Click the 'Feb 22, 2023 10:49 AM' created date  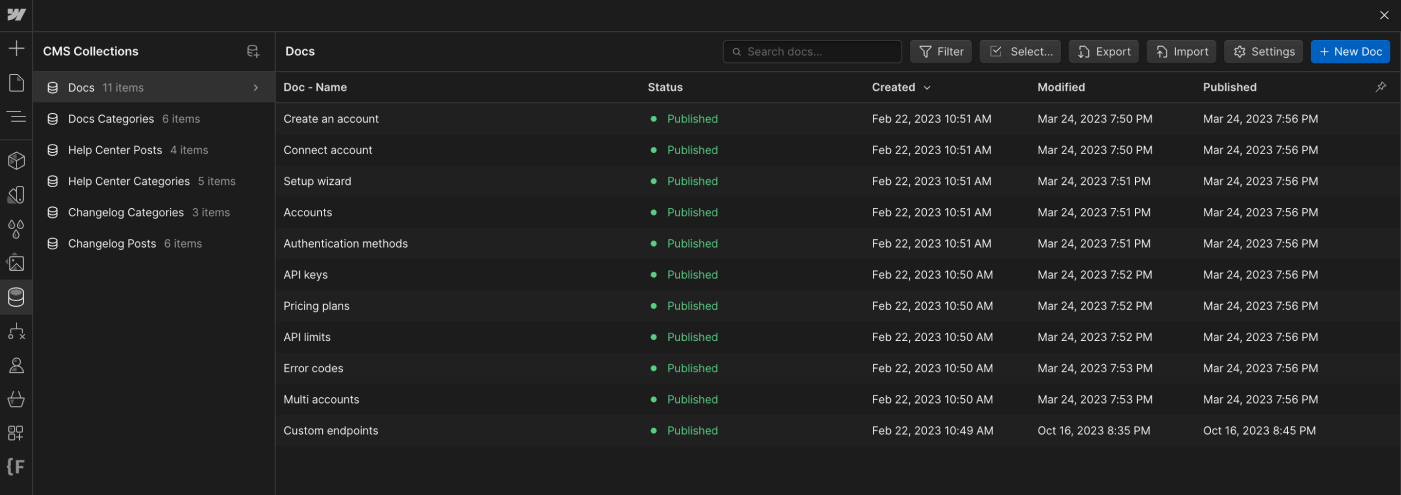[x=933, y=431]
